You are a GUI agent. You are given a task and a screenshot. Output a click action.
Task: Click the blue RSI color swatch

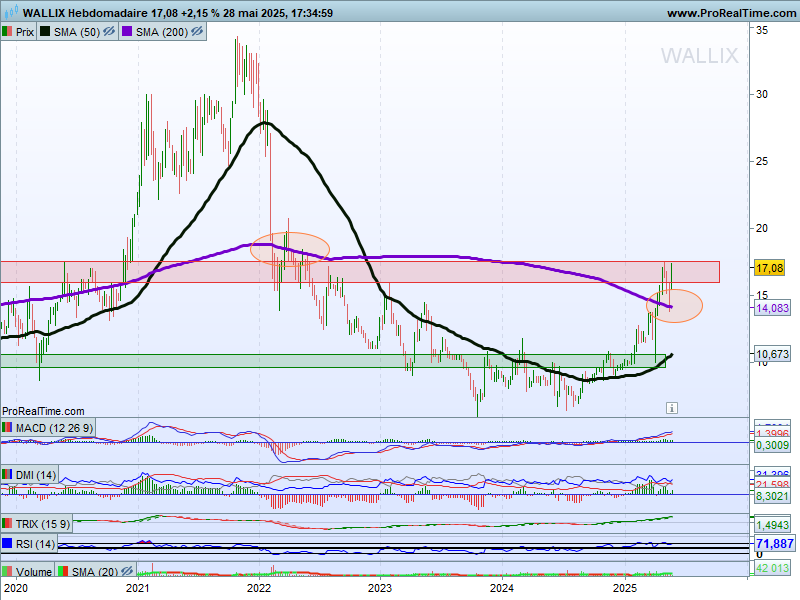pos(7,544)
